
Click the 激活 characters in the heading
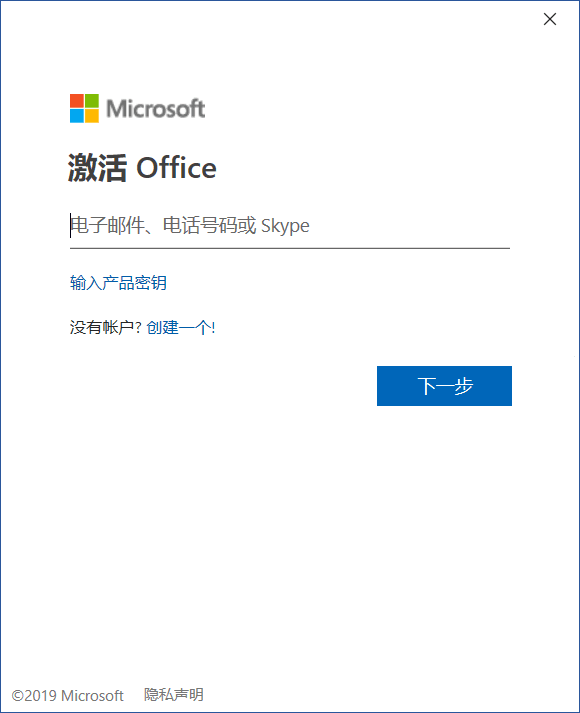coord(97,168)
